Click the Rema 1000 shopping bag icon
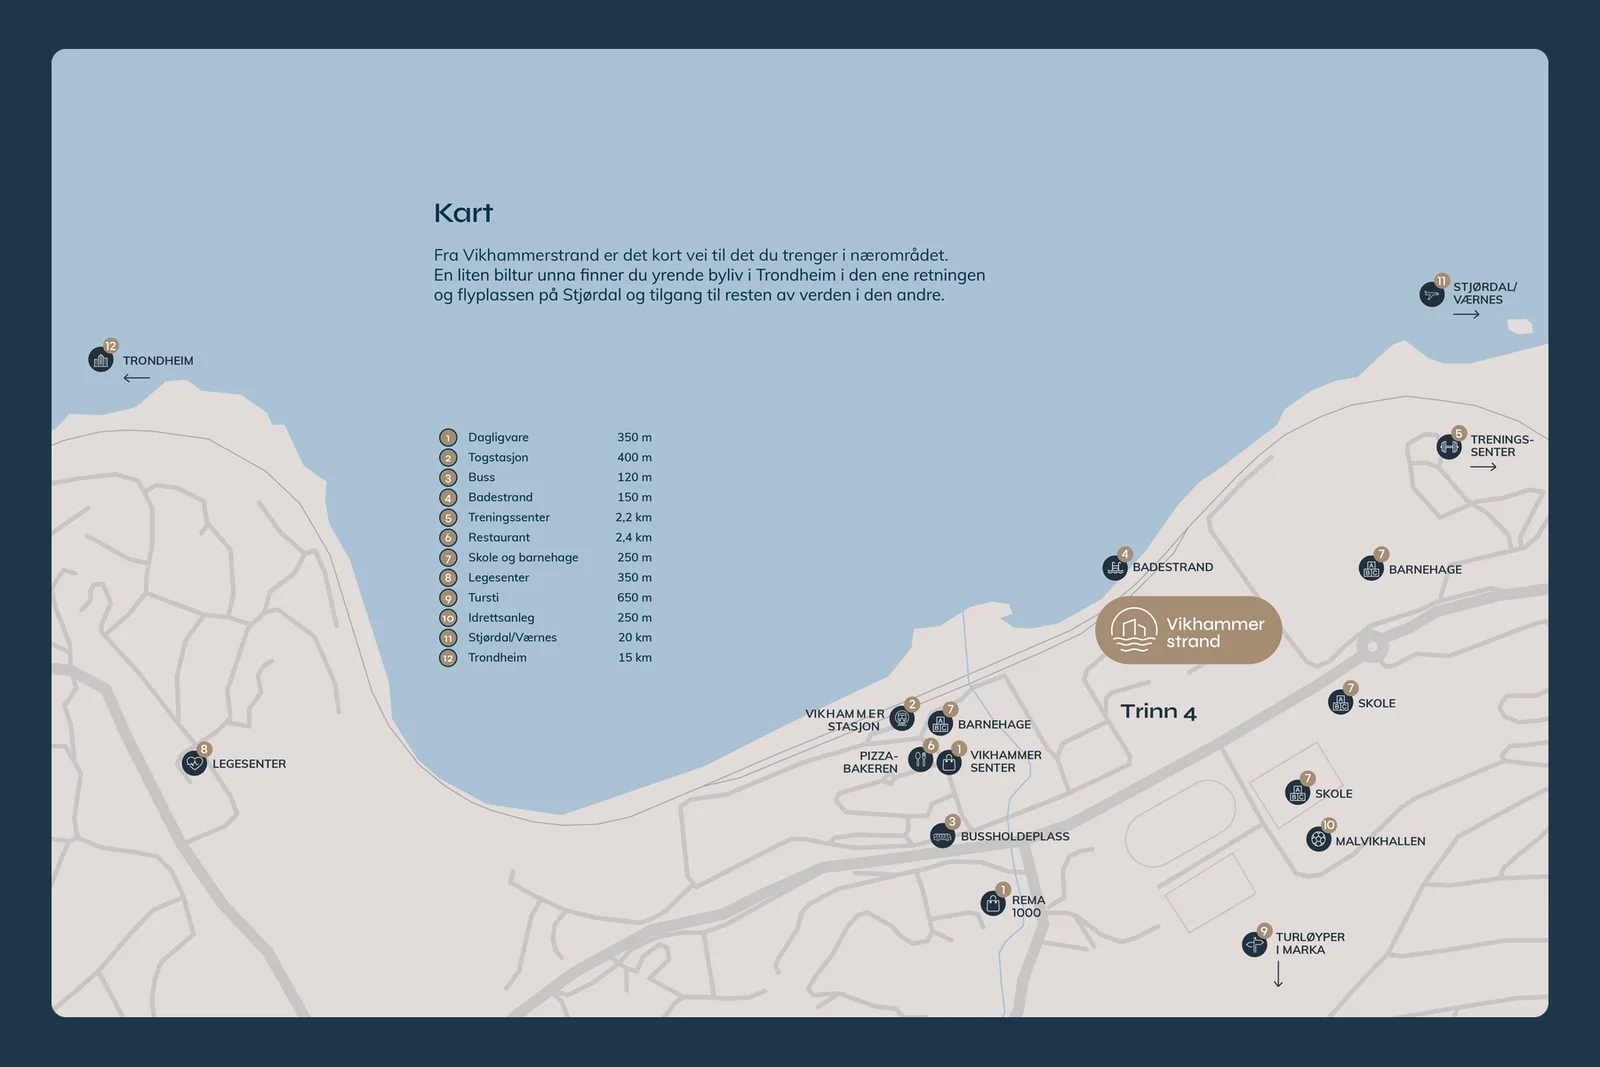Screen dimensions: 1600x1067 [993, 903]
